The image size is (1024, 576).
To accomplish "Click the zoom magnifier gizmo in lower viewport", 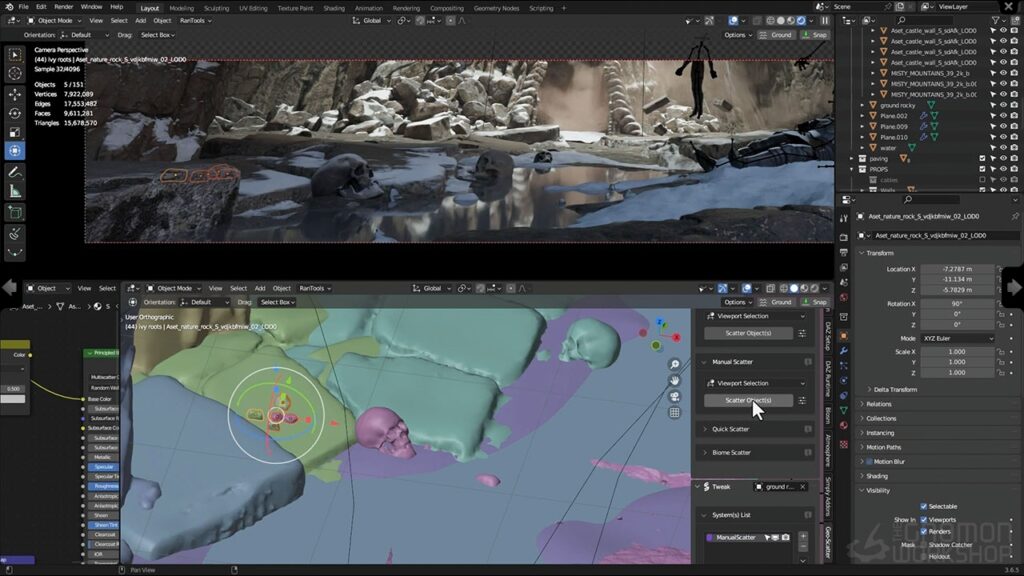I will coord(675,364).
